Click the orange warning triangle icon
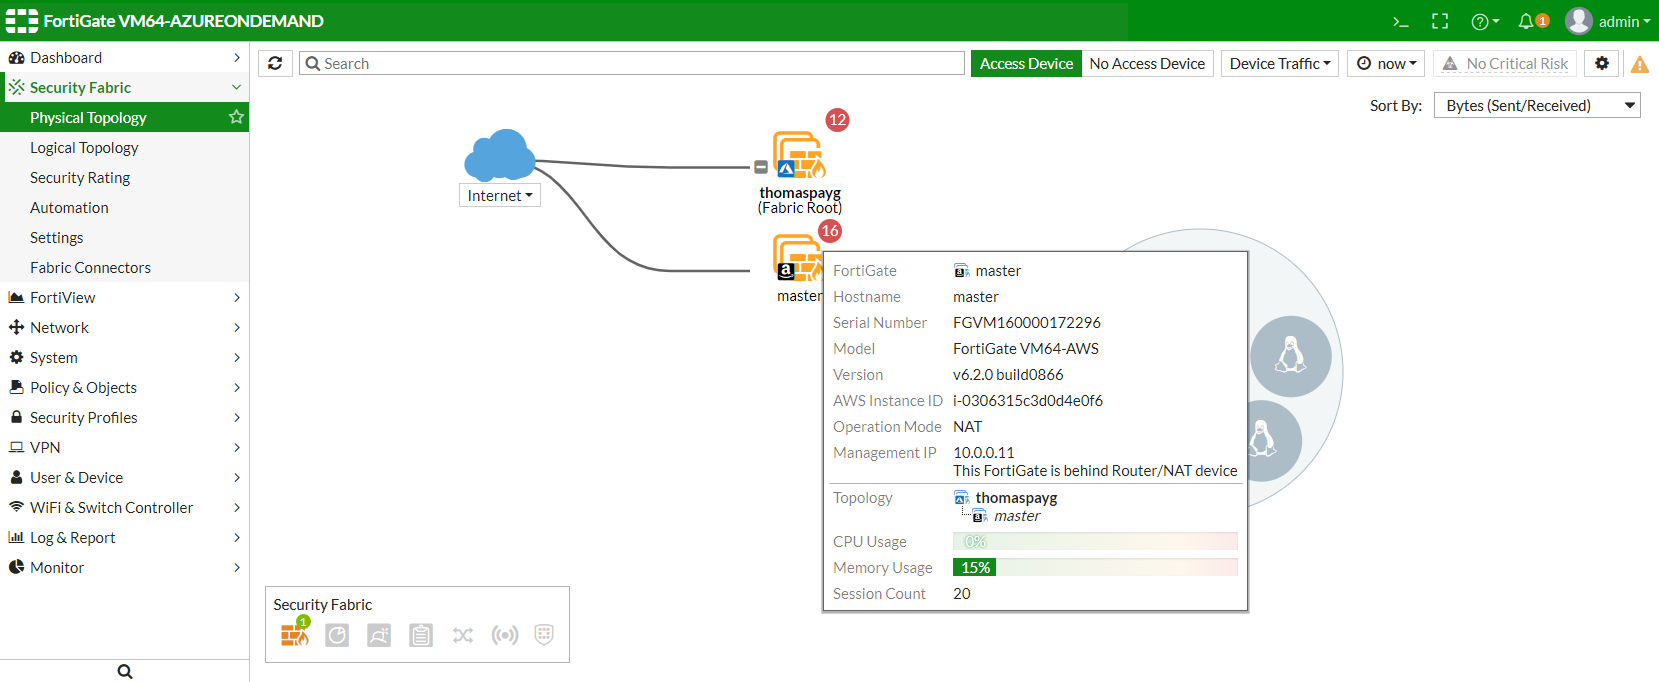 (1640, 65)
